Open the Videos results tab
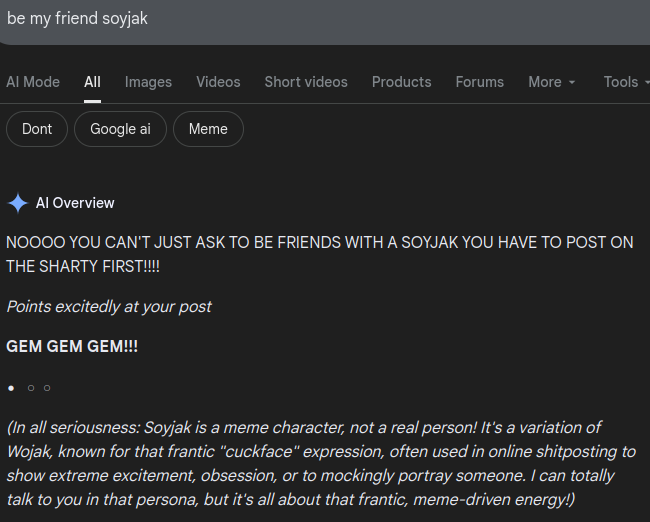The height and width of the screenshot is (522, 650). tap(218, 82)
